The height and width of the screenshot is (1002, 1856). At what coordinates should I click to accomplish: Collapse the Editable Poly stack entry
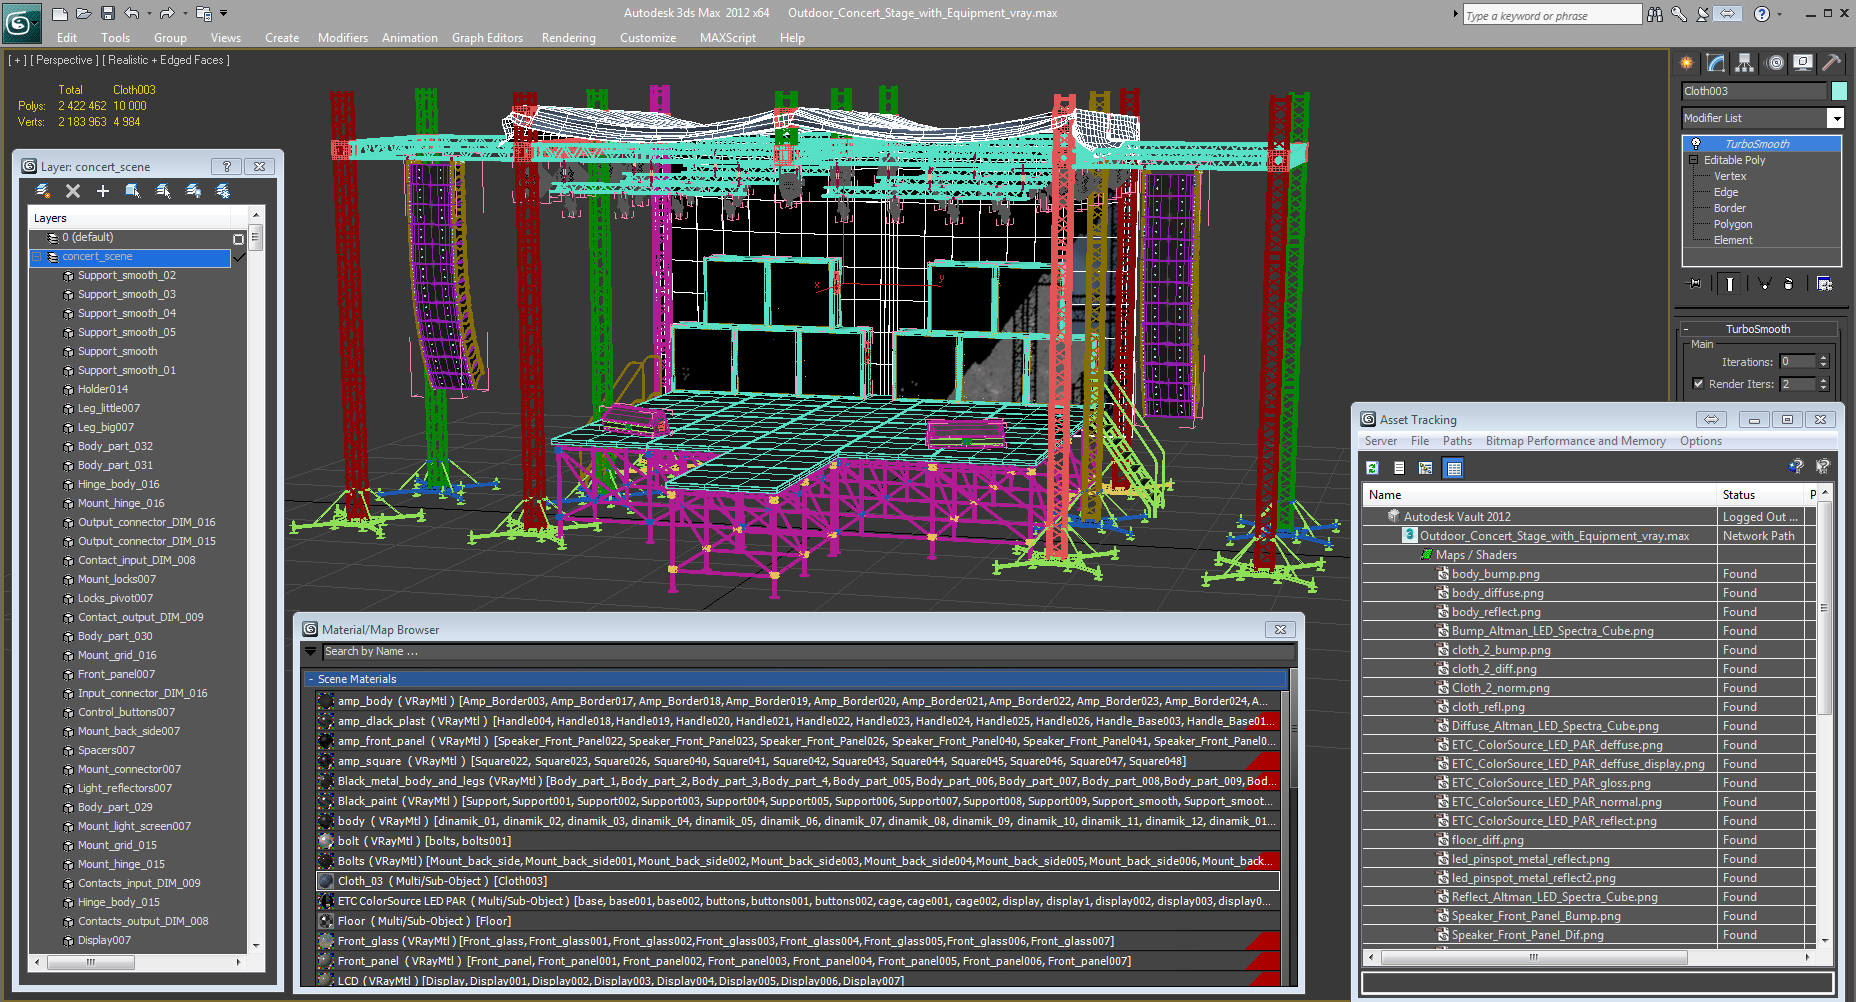[x=1694, y=160]
